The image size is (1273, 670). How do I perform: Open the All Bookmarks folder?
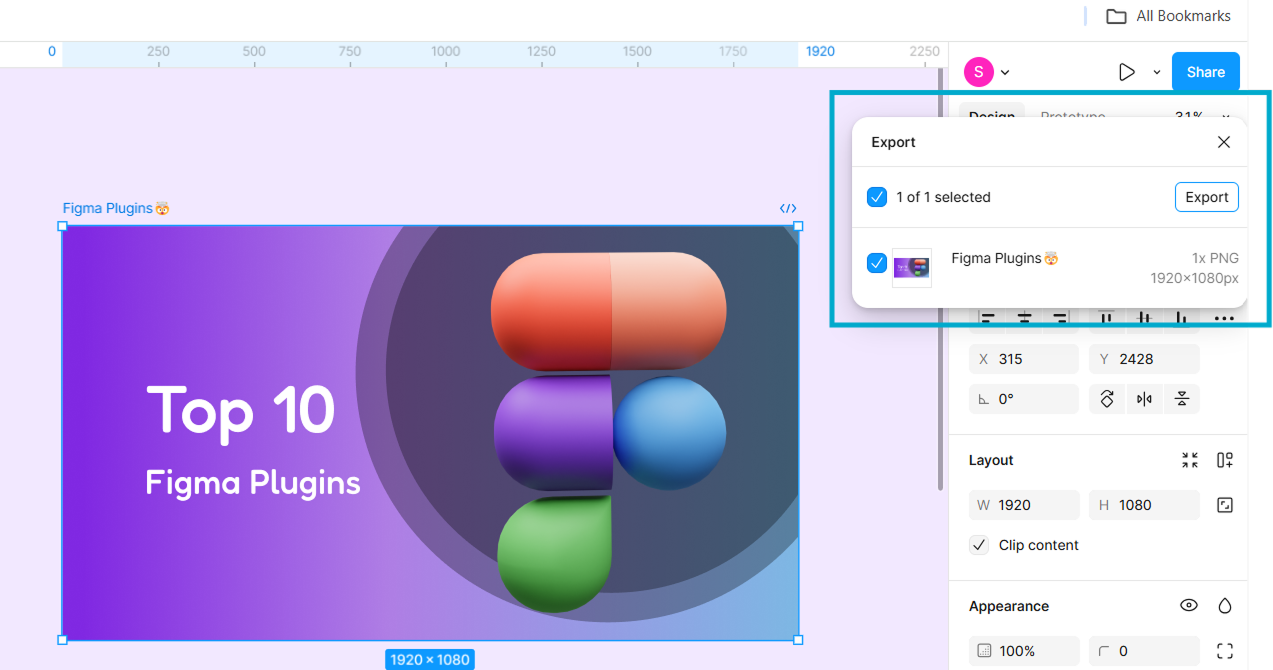pos(1168,16)
